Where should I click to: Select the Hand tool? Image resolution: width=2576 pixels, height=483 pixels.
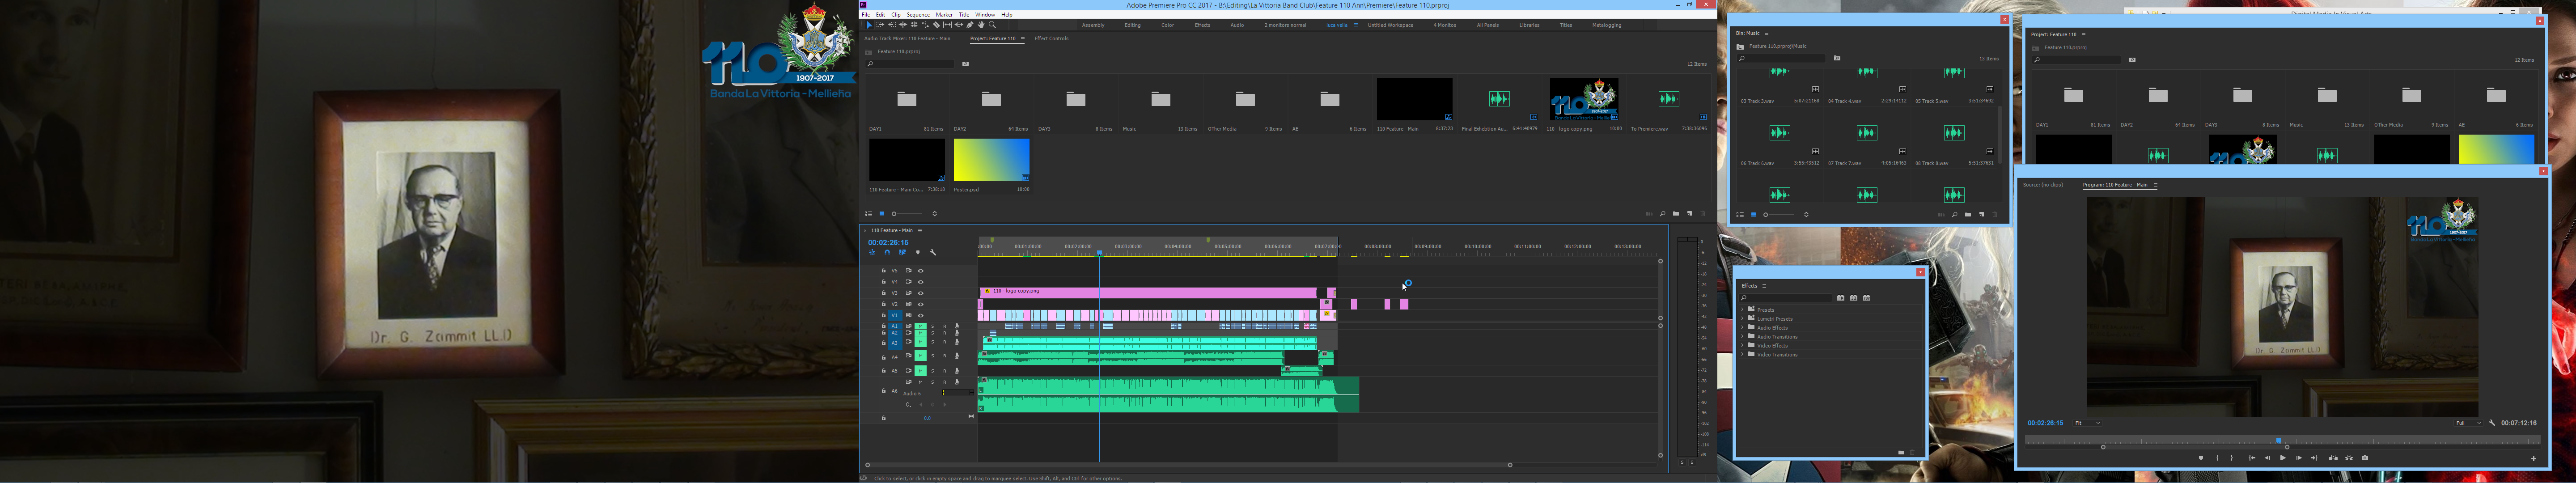981,25
